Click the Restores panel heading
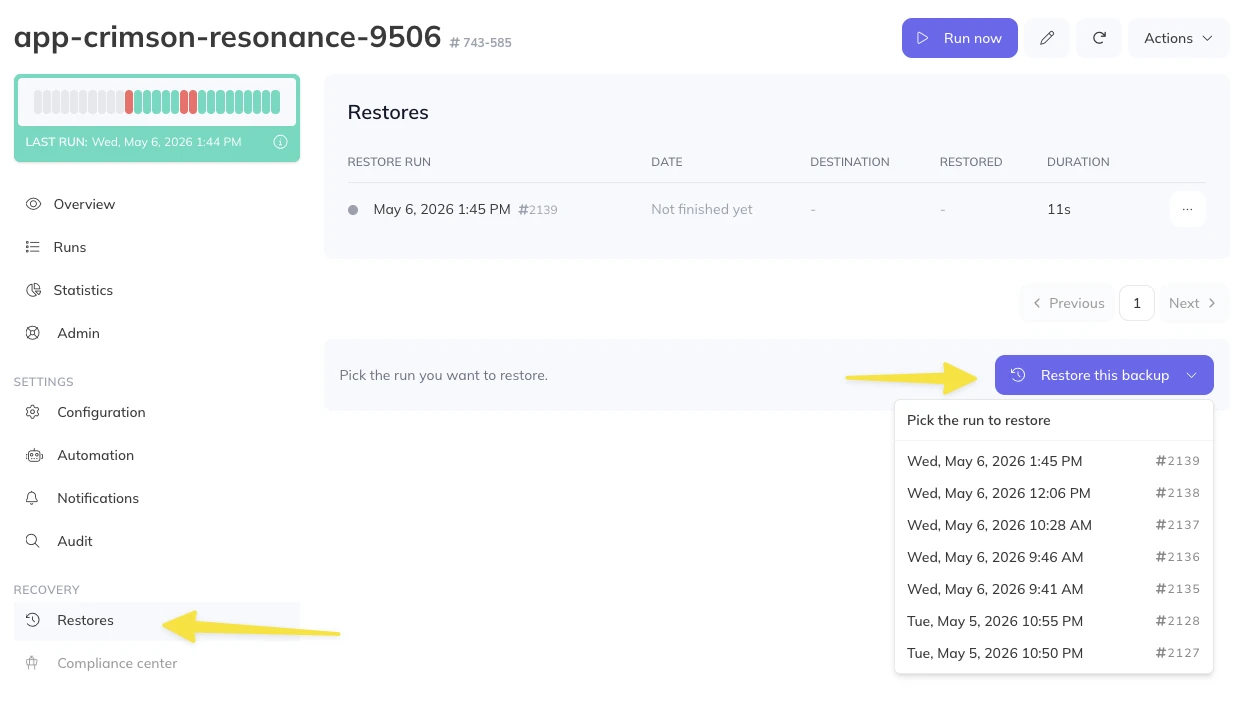1246x713 pixels. click(388, 112)
